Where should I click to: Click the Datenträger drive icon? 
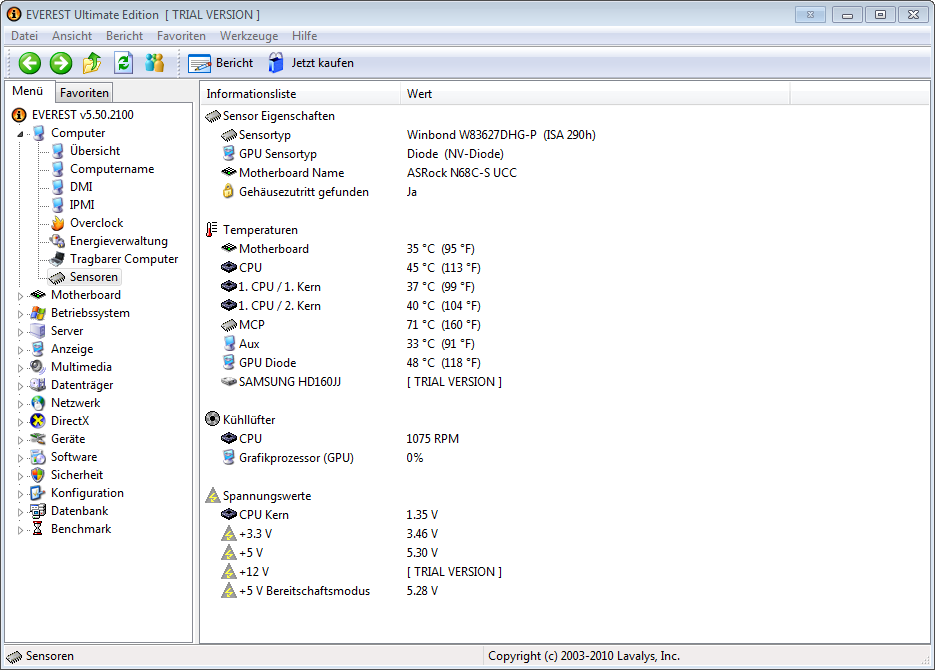[x=38, y=385]
